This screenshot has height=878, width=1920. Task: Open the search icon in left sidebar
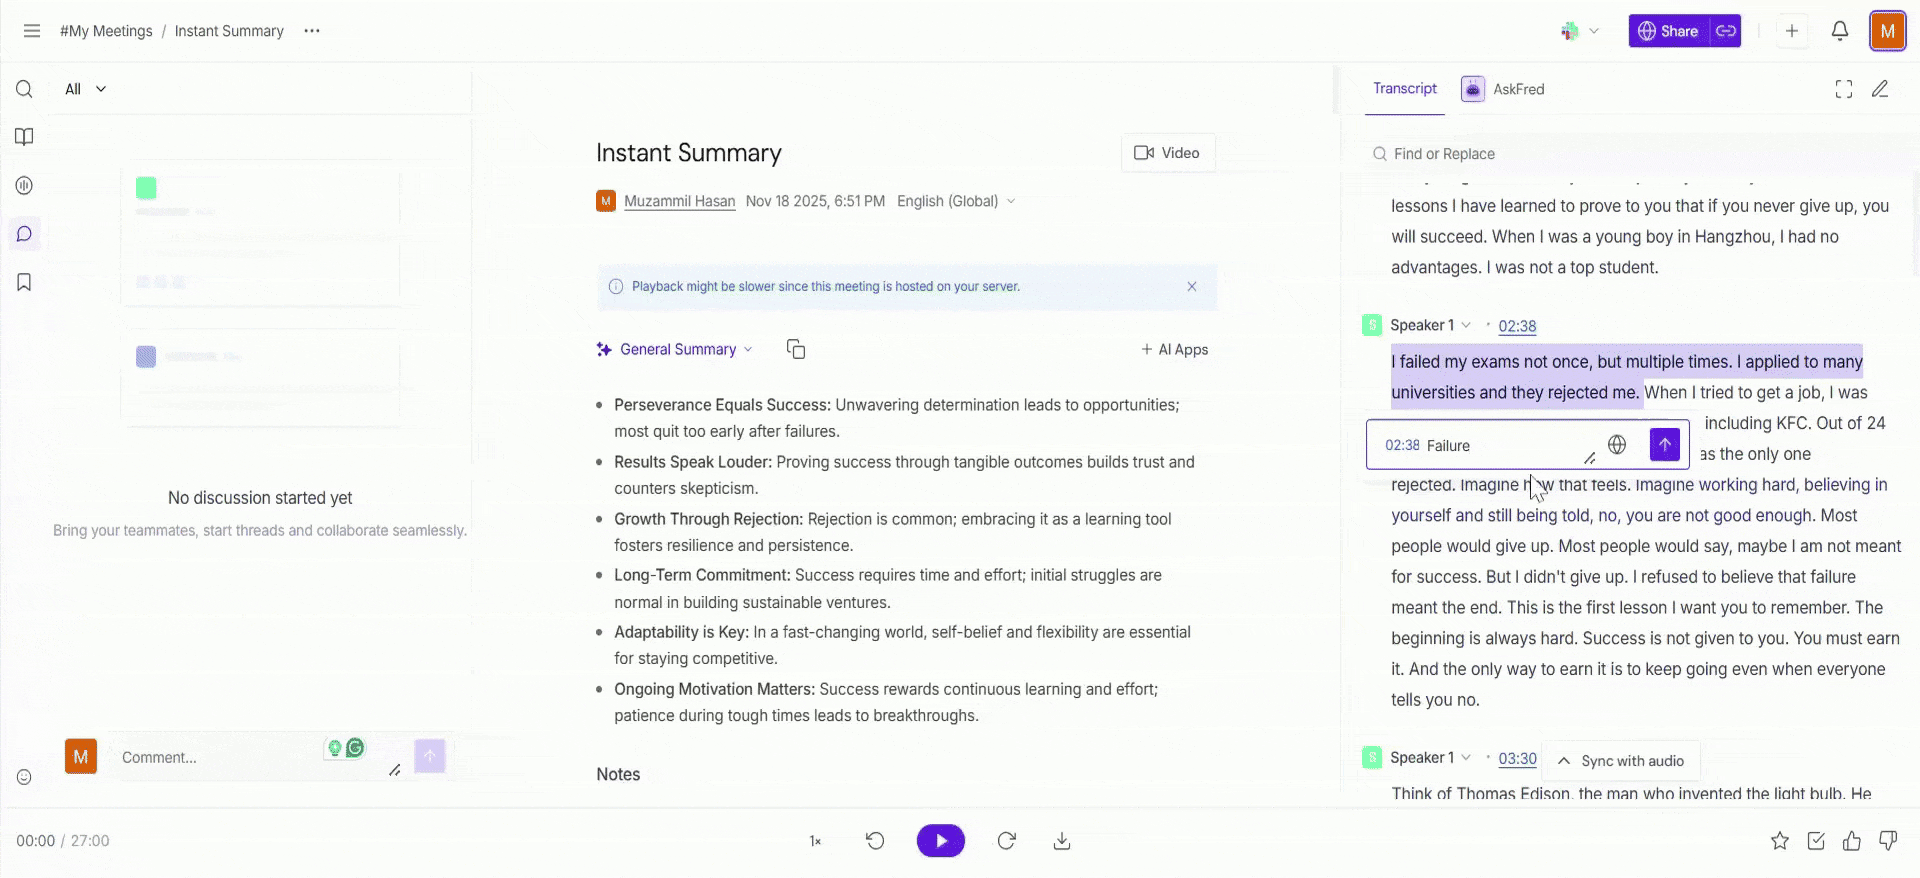(24, 89)
